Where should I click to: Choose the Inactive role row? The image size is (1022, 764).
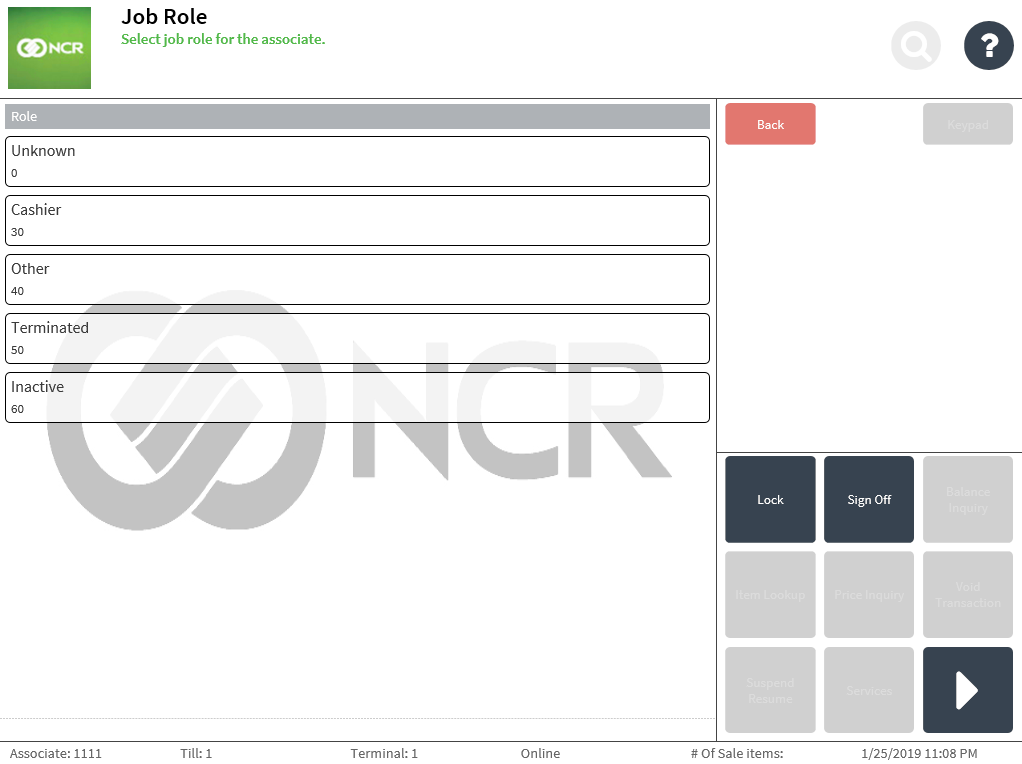click(357, 397)
